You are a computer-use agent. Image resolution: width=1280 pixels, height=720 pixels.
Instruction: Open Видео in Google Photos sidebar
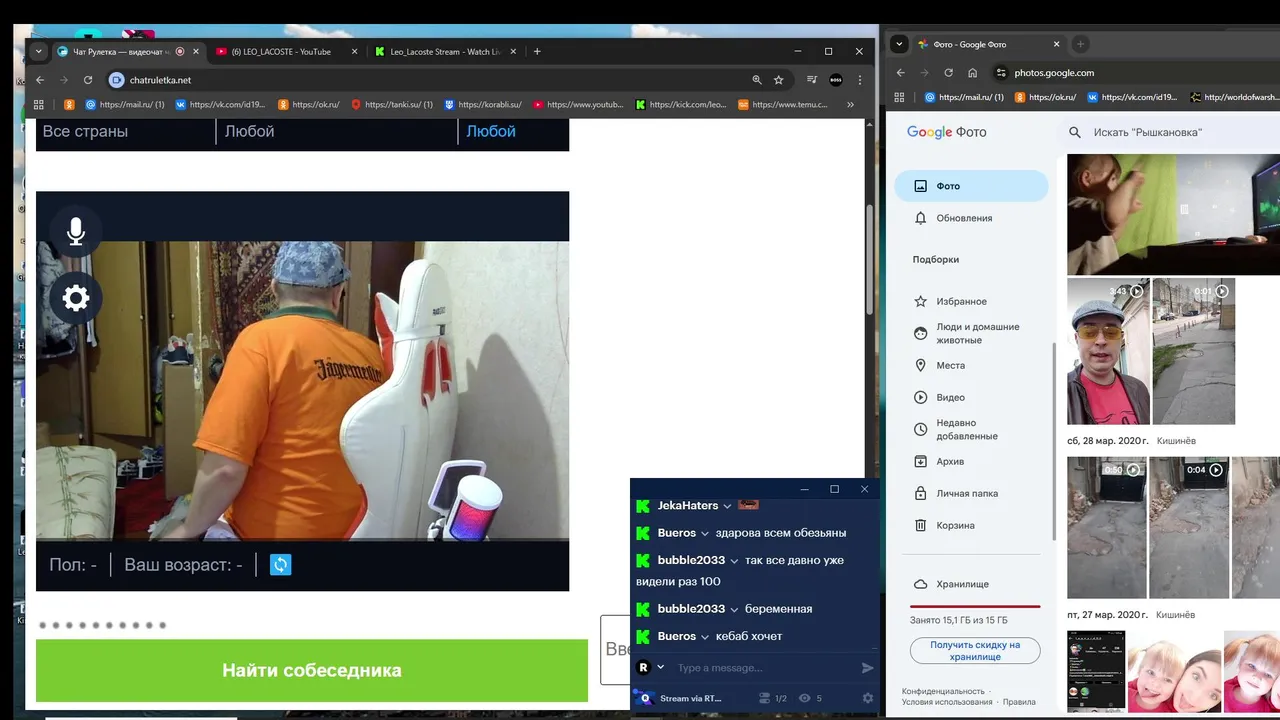click(x=950, y=397)
